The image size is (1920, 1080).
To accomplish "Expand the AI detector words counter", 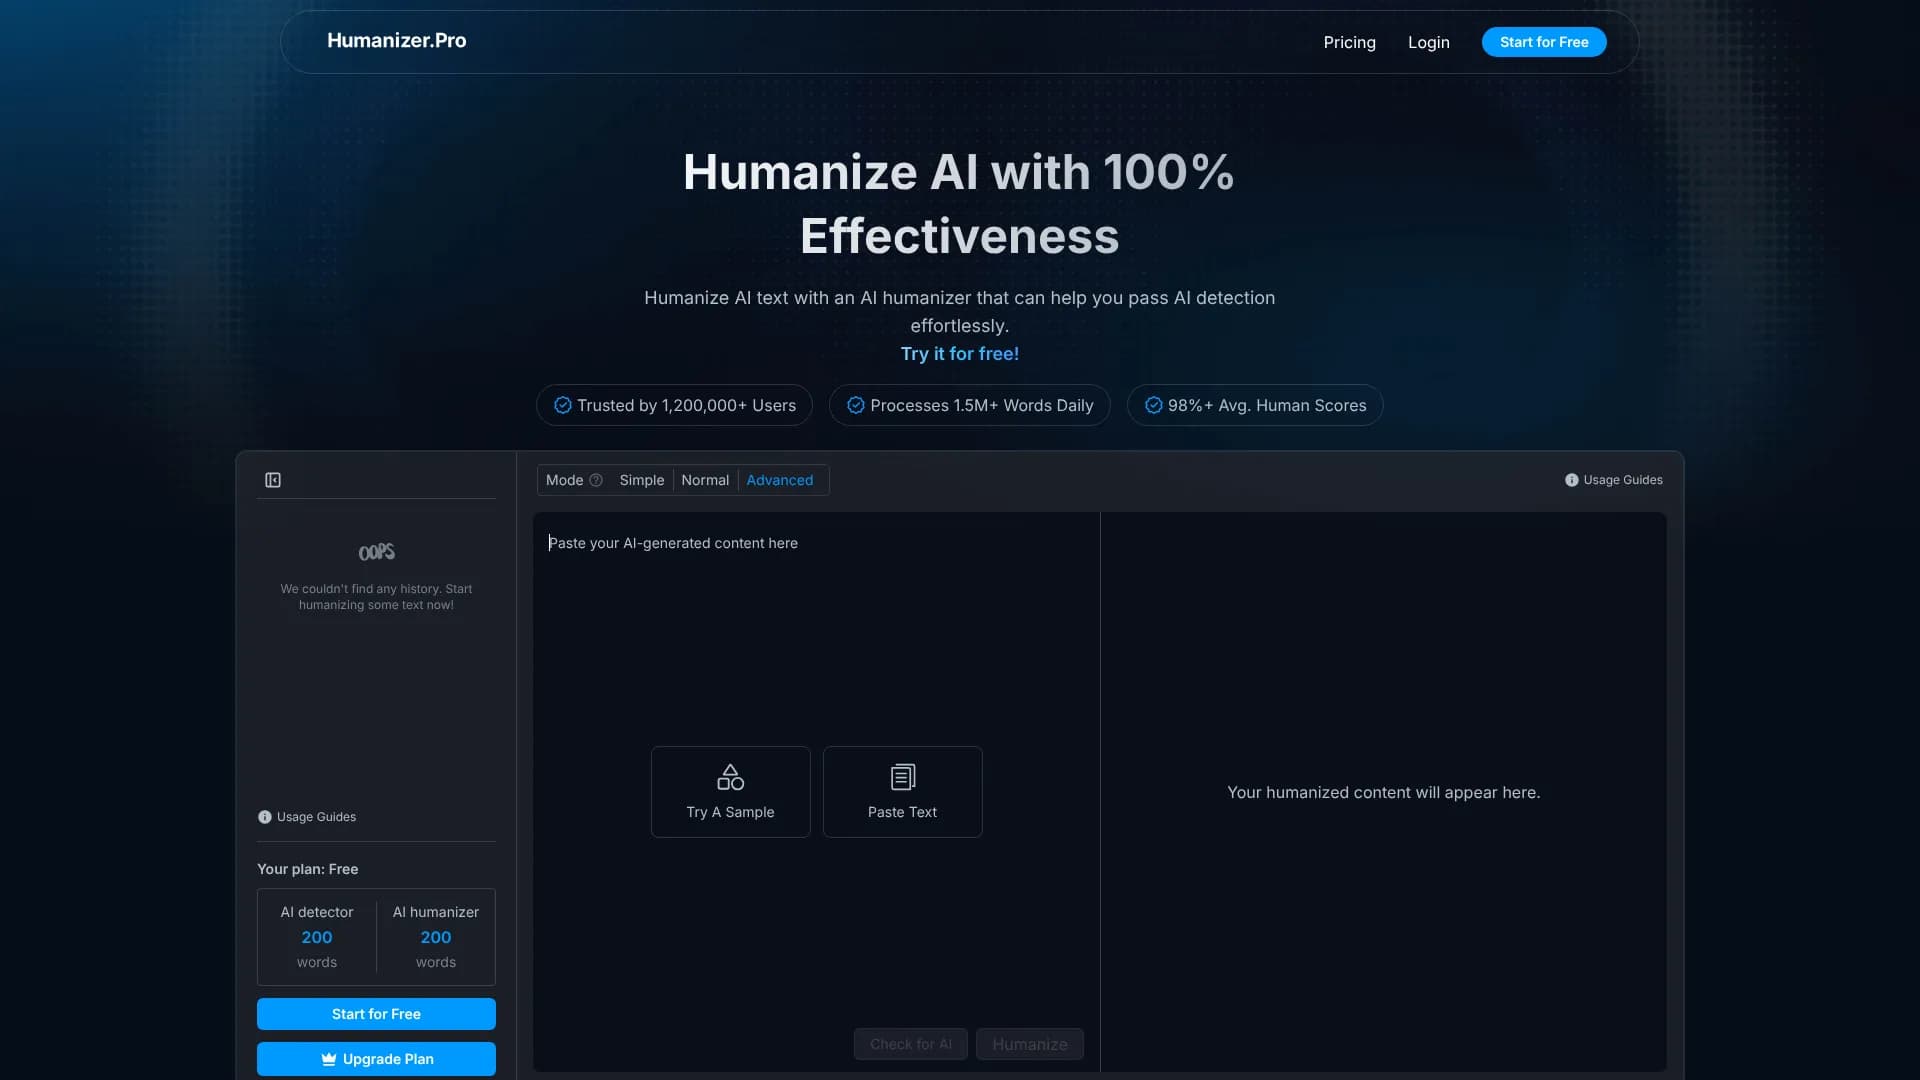I will pos(316,937).
